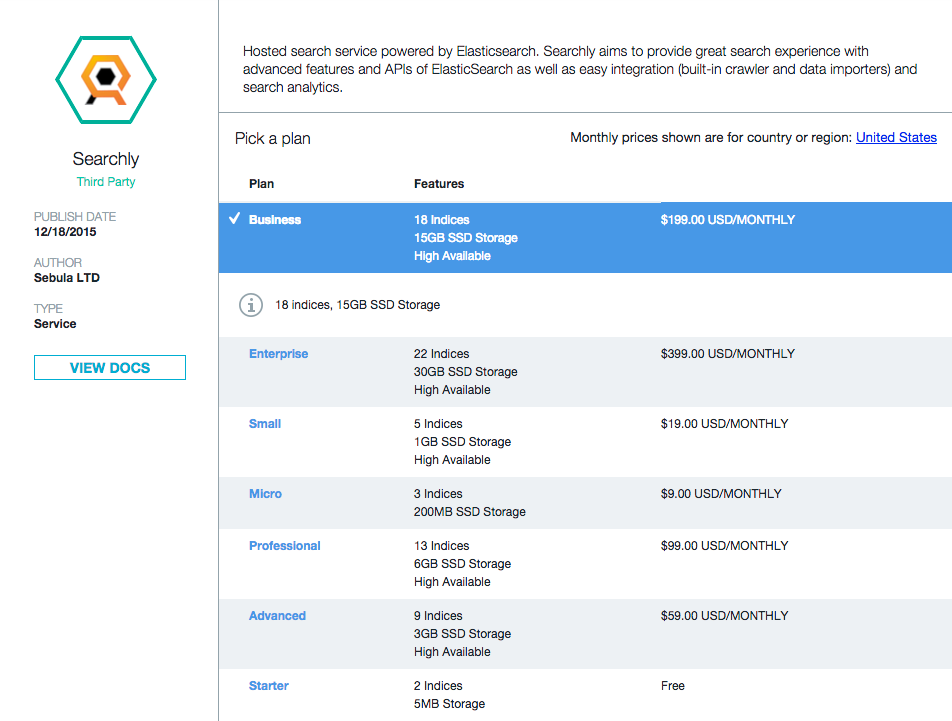Click '5 Indices' in Small row
The image size is (952, 721).
coord(438,424)
